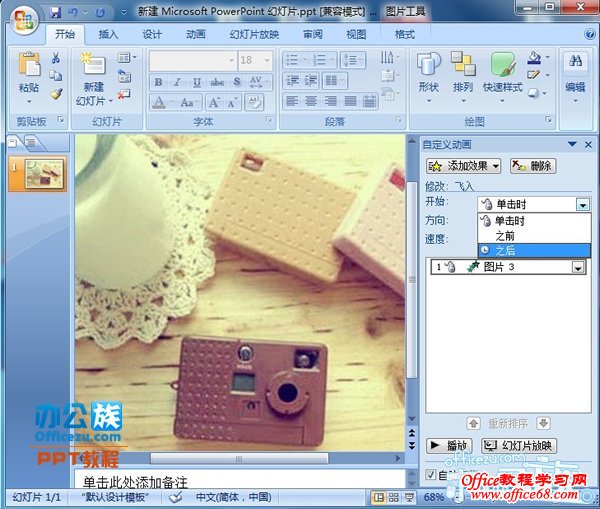Open the 幻灯片放映 ribbon tab
The width and height of the screenshot is (600, 509).
pyautogui.click(x=254, y=35)
